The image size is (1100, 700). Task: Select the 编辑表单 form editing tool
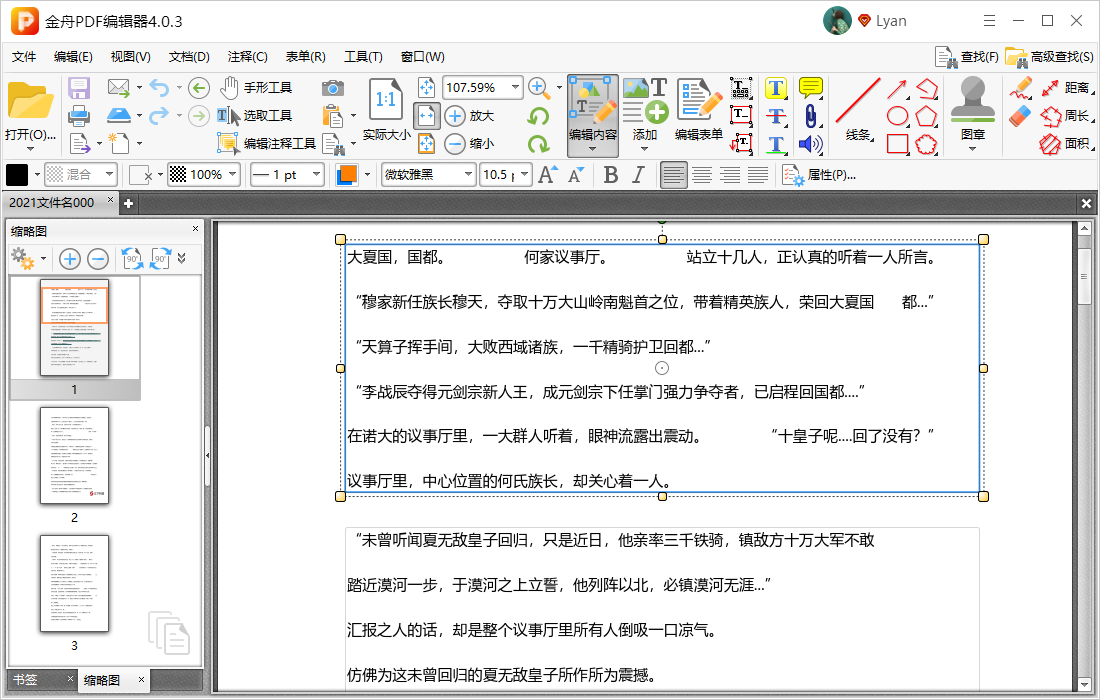697,110
